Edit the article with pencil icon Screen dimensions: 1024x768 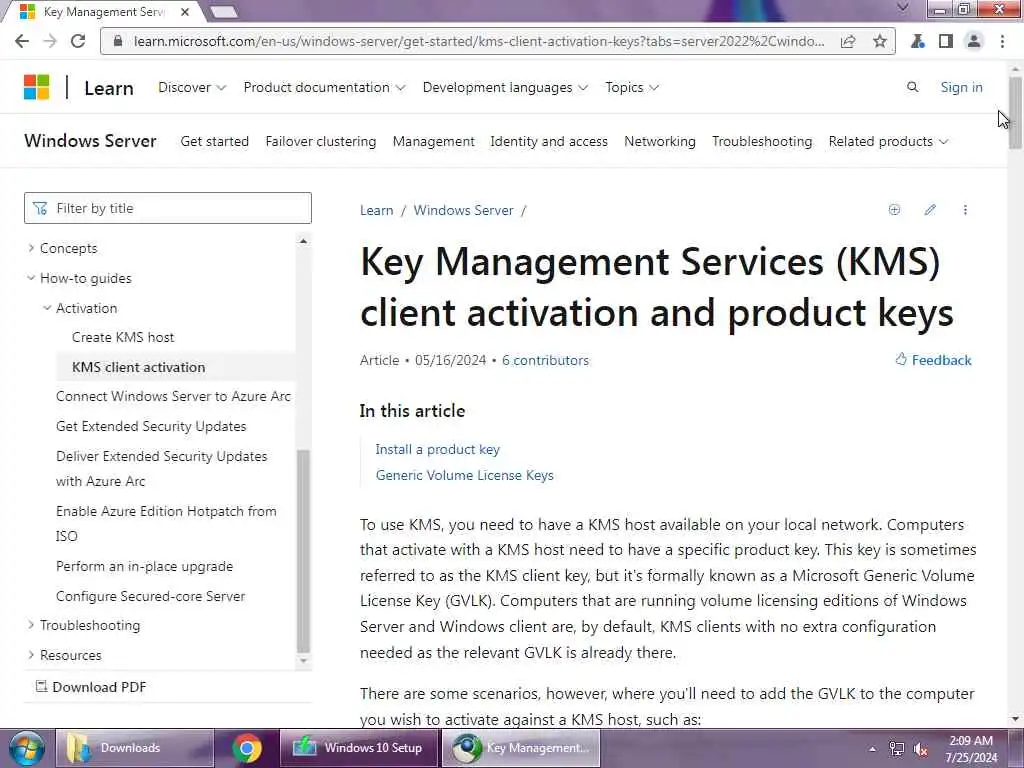[x=930, y=210]
